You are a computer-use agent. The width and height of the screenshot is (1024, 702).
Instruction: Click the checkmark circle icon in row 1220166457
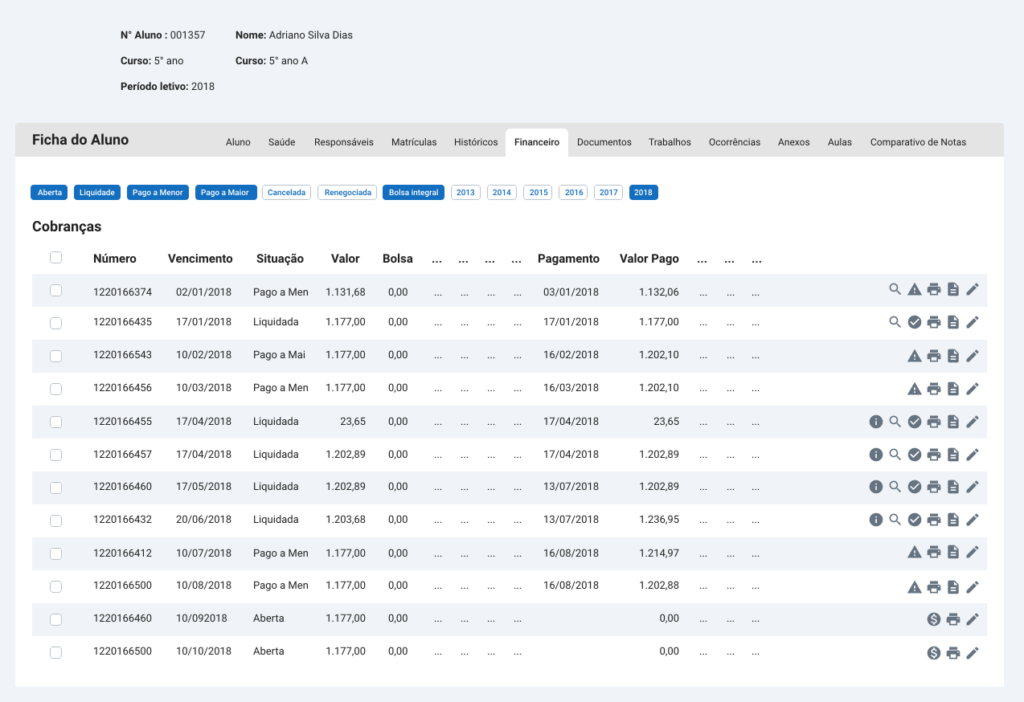pos(914,455)
